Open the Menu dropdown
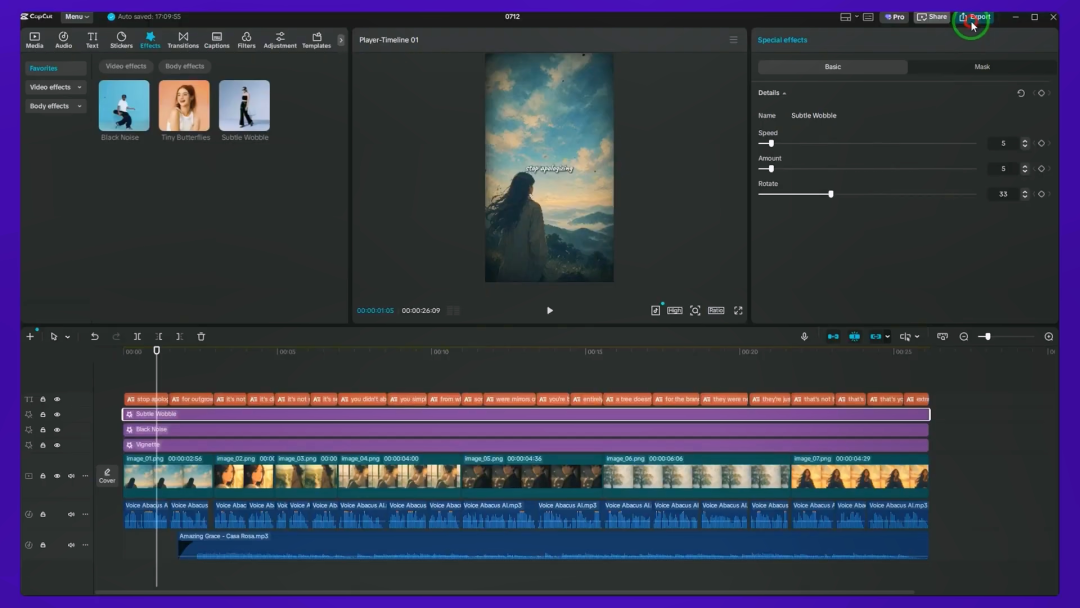Viewport: 1080px width, 608px height. click(76, 17)
